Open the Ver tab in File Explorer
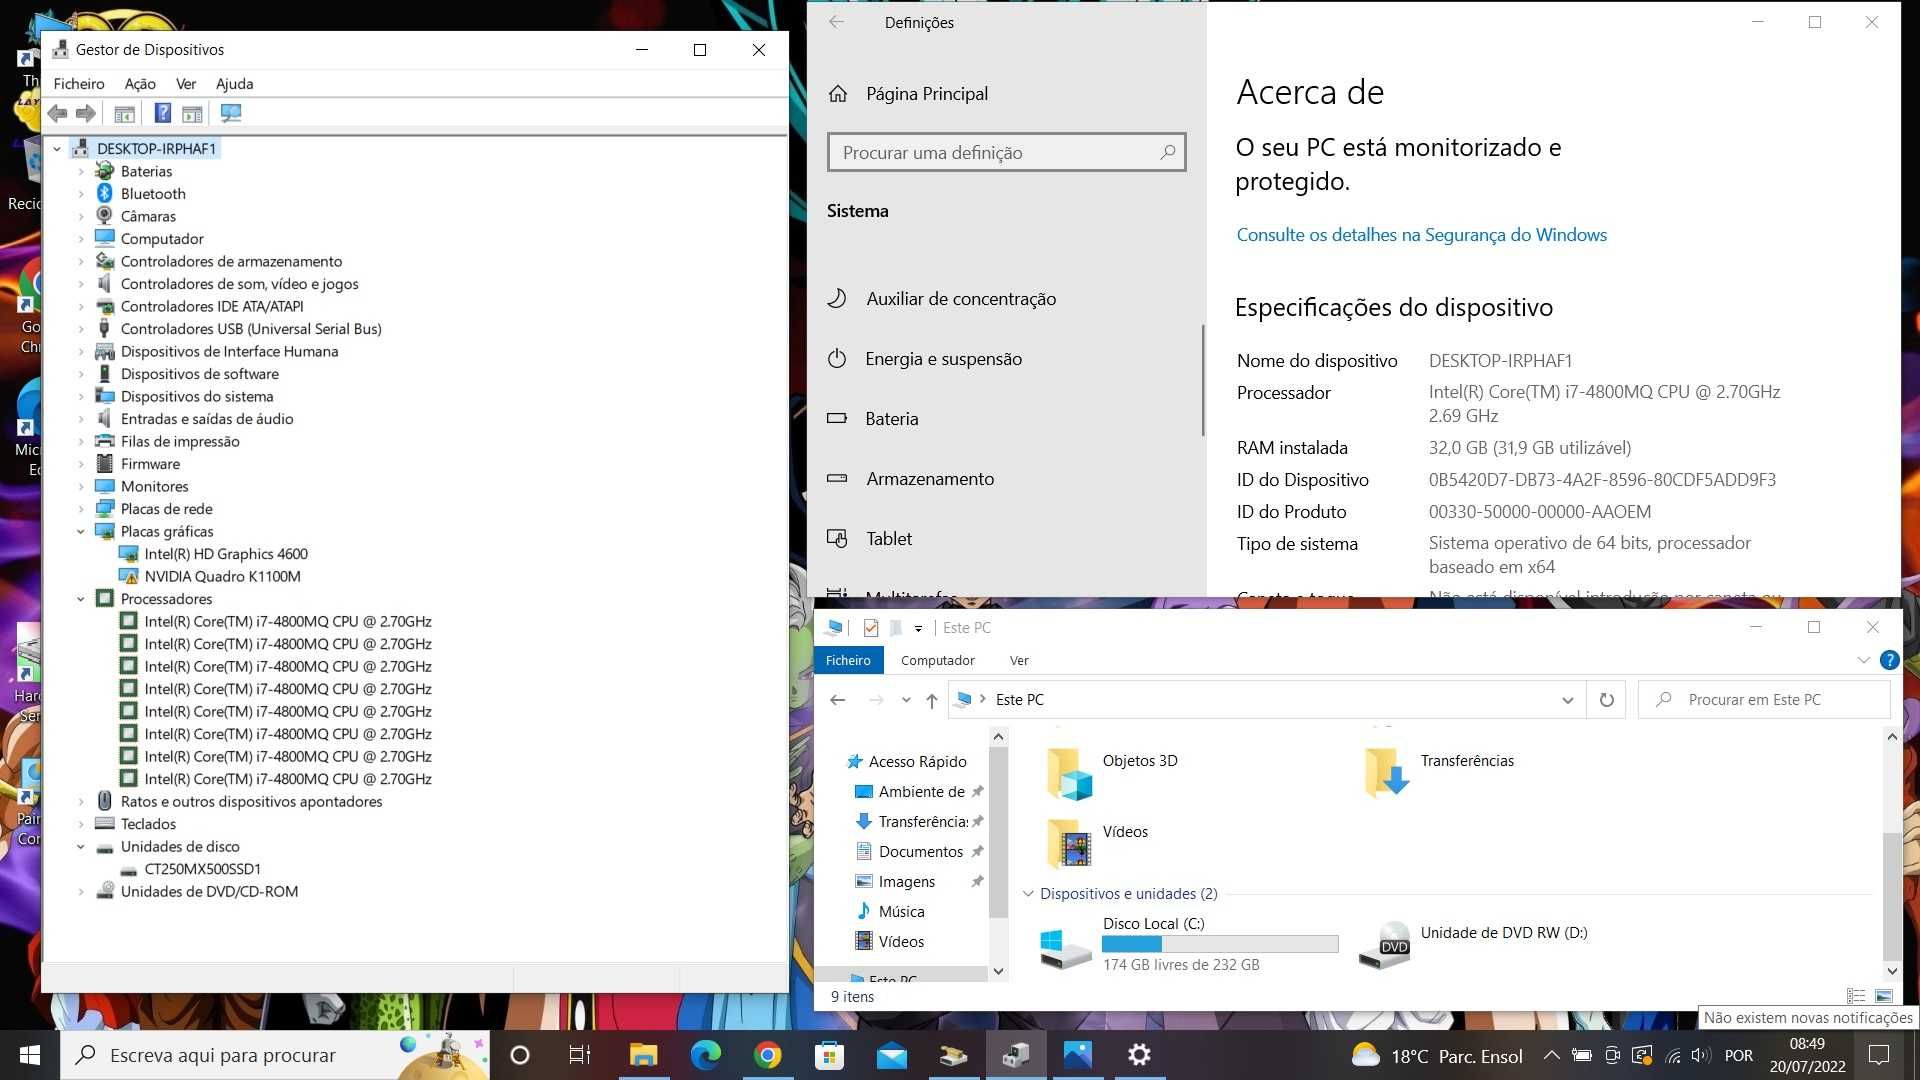Screen dimensions: 1920x1080 1019,660
